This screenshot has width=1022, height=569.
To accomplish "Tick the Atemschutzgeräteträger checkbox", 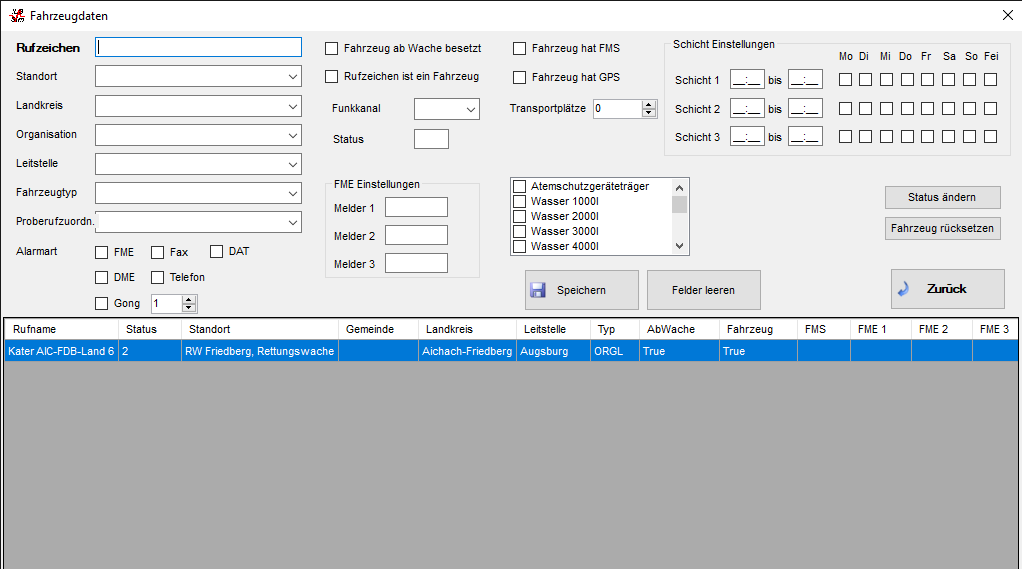I will [520, 187].
